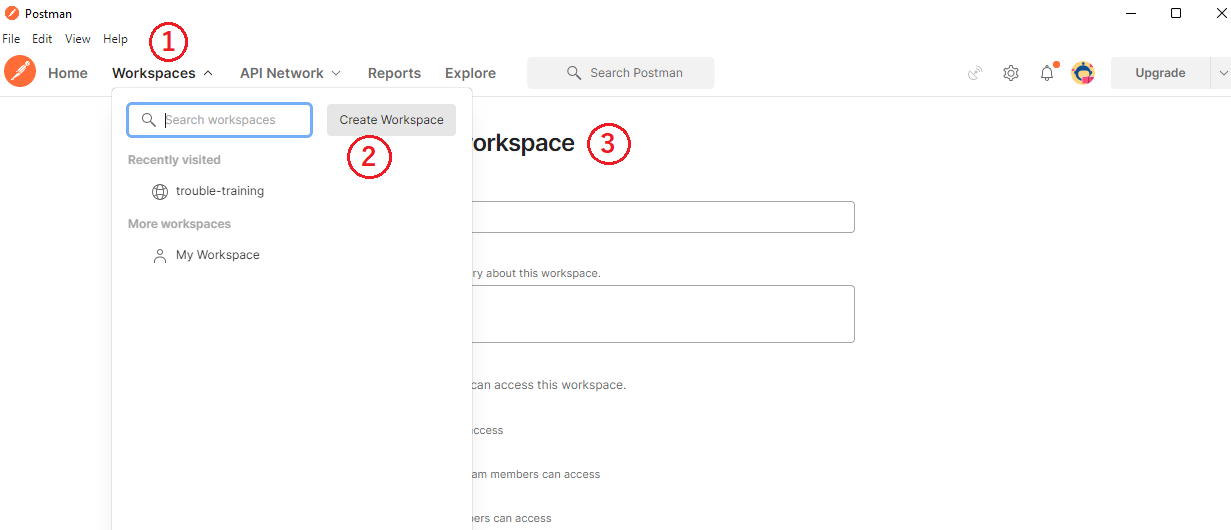The height and width of the screenshot is (530, 1231).
Task: Open the Upgrade dropdown arrow
Action: 1221,73
